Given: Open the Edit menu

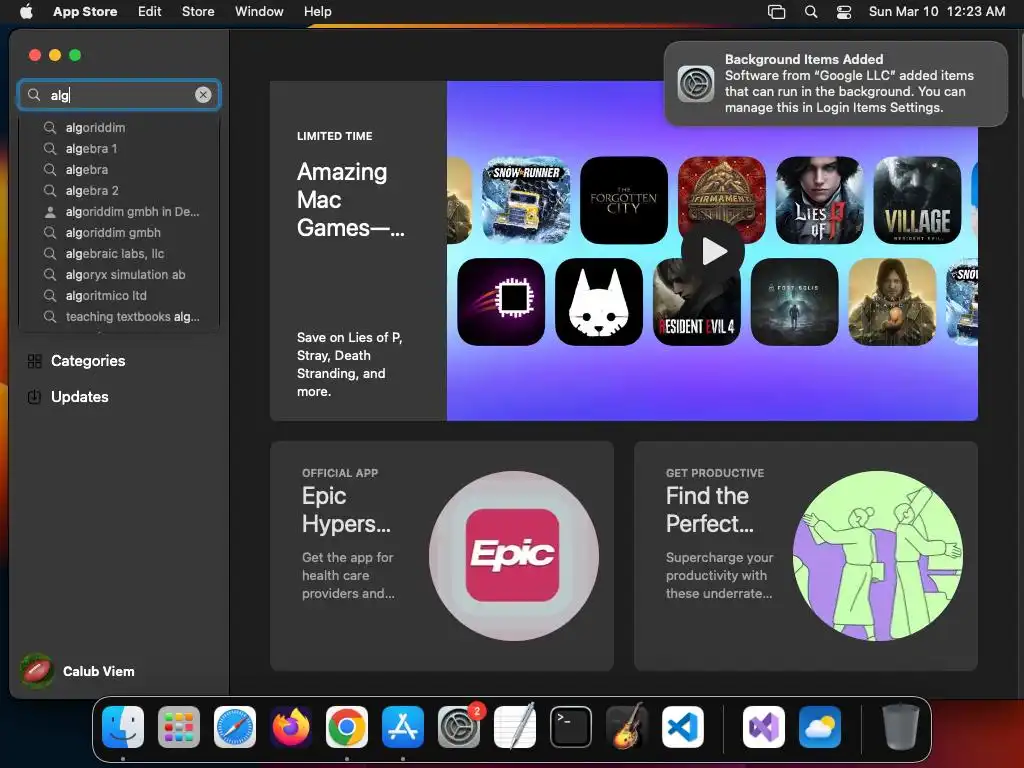Looking at the screenshot, I should click(x=150, y=12).
